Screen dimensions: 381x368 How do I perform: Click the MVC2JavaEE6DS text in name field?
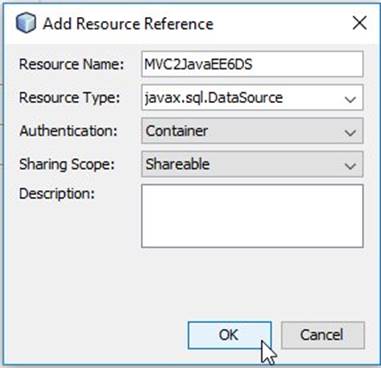pos(198,64)
